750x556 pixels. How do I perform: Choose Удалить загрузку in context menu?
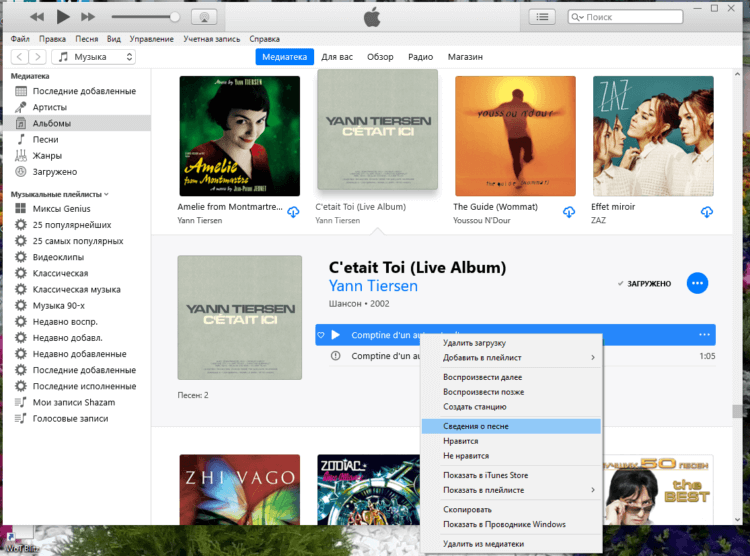pyautogui.click(x=511, y=343)
